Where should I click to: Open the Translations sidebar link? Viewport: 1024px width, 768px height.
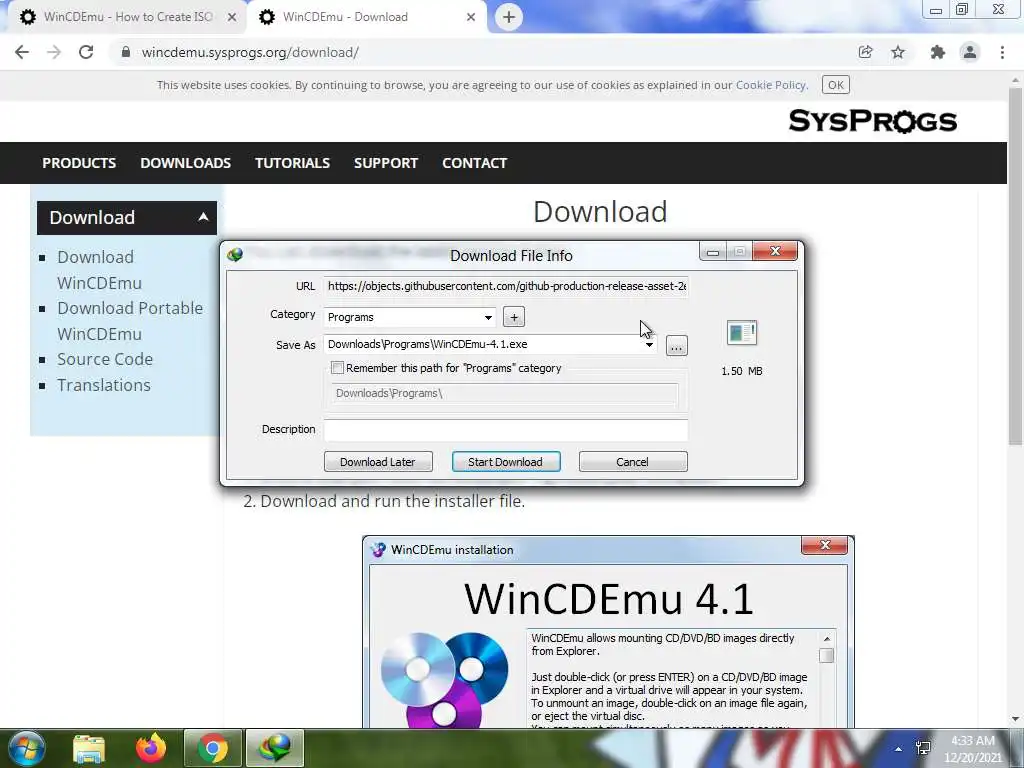point(104,385)
